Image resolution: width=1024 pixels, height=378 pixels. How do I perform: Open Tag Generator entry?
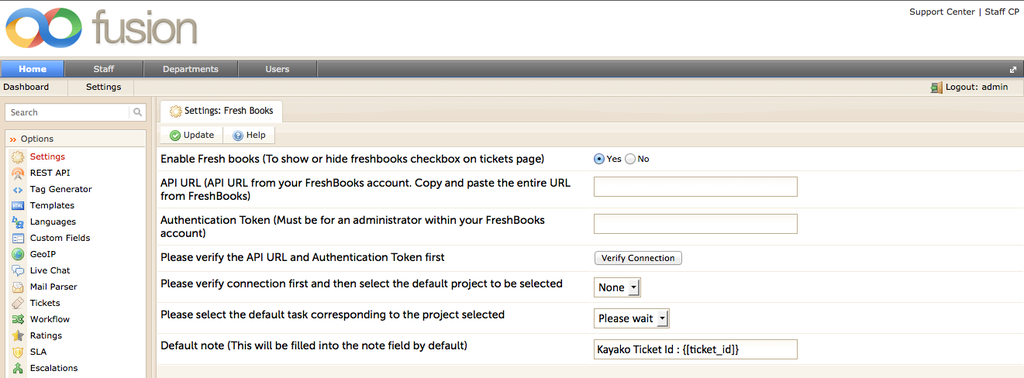[61, 189]
